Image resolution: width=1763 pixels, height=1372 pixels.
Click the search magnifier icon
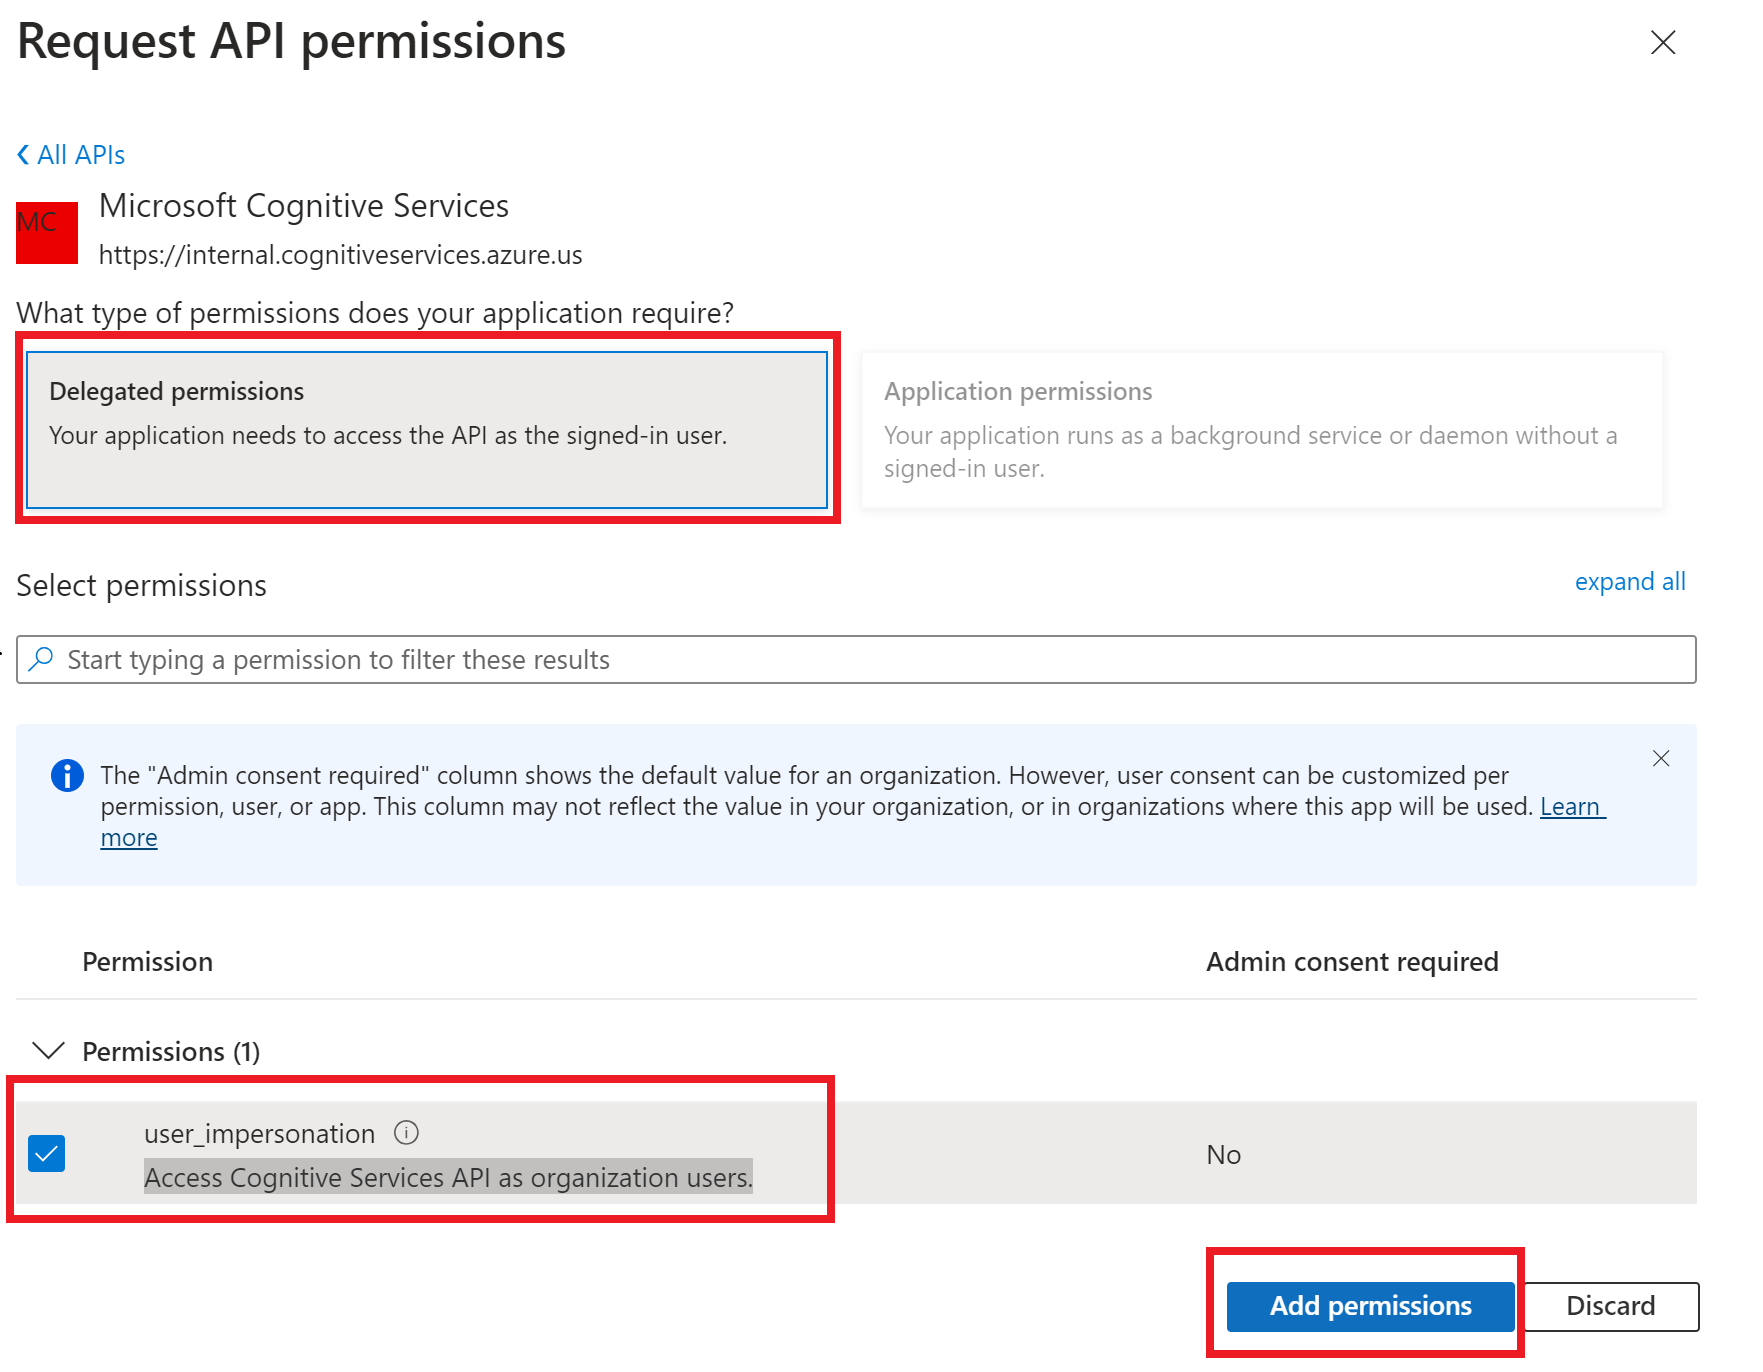point(41,659)
